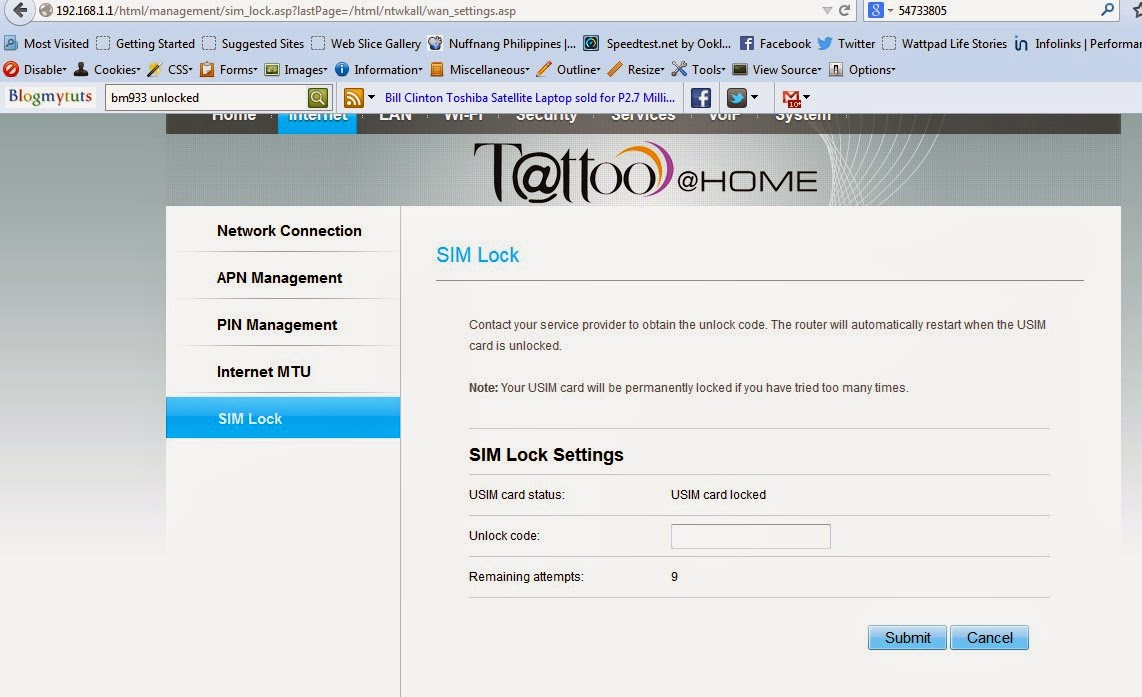Open the Disable developer menu
Viewport: 1142px width, 697px height.
[35, 70]
